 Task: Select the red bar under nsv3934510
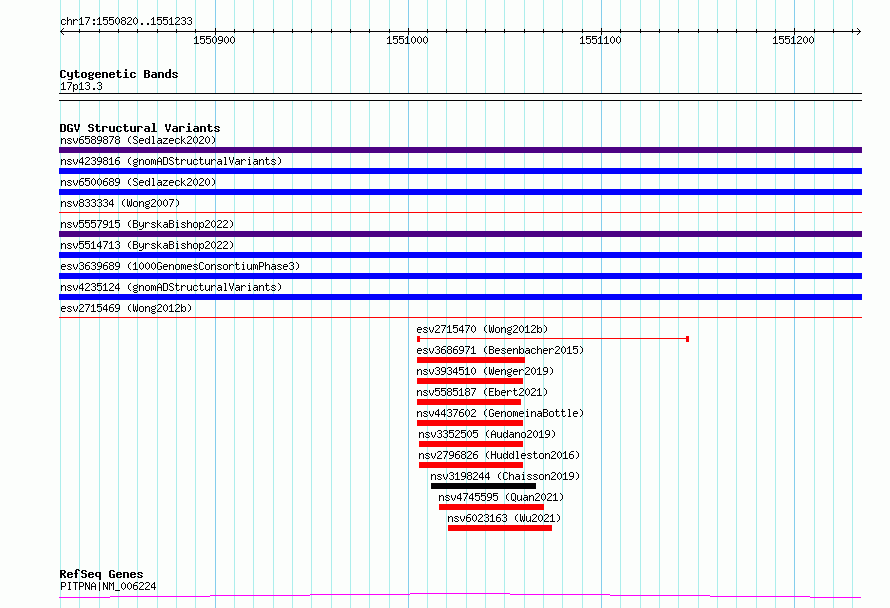click(x=470, y=381)
